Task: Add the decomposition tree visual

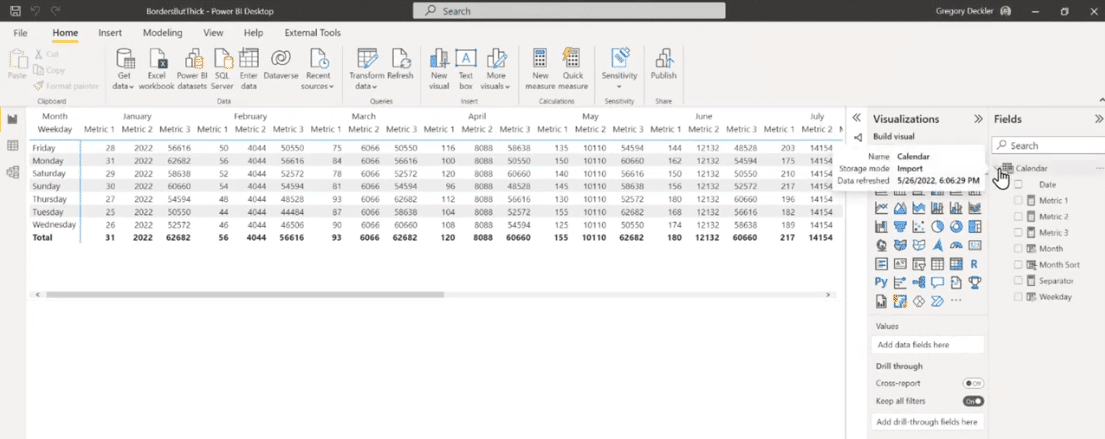Action: 919,283
